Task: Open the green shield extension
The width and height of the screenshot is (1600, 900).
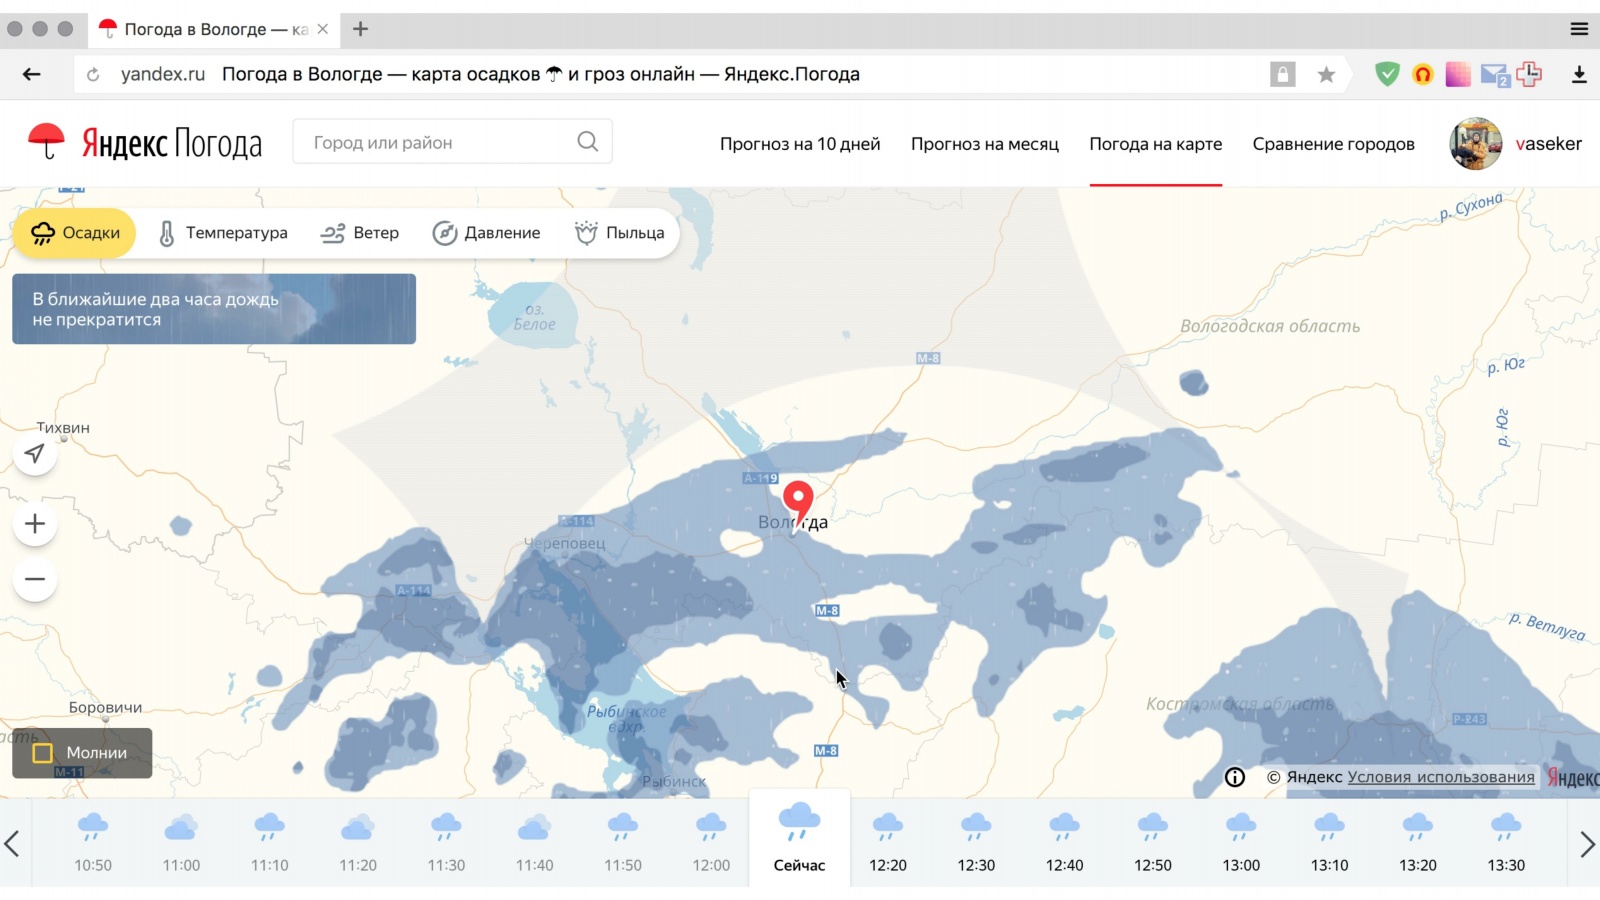Action: [1387, 74]
